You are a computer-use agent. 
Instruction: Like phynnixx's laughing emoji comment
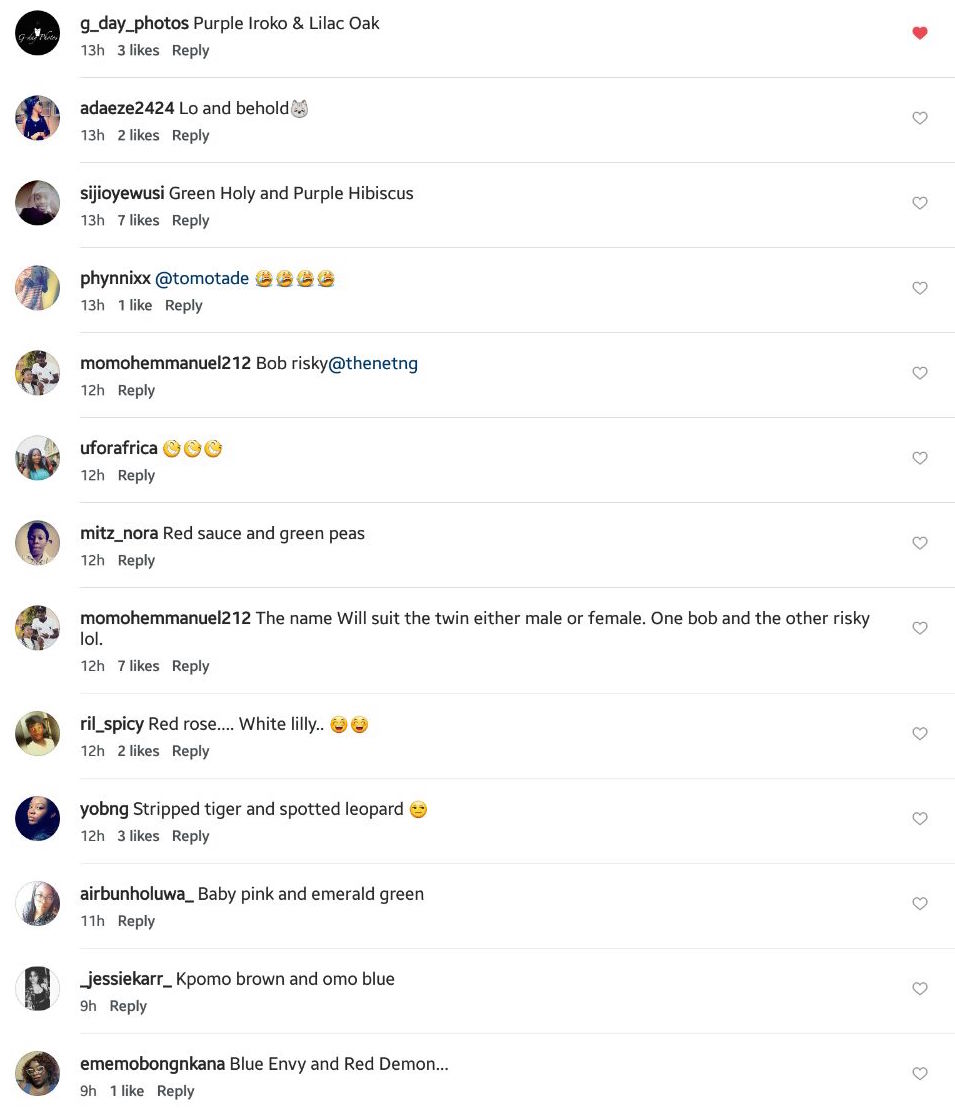(920, 288)
